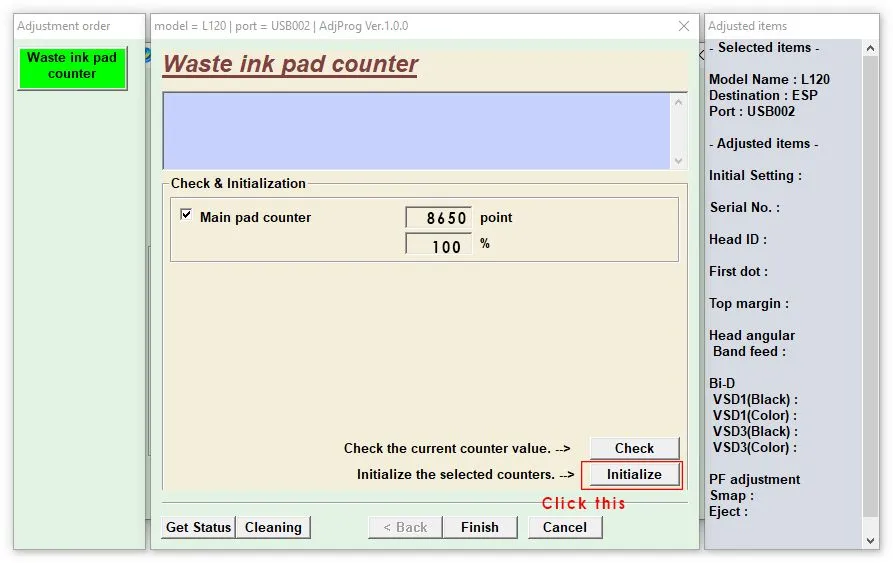The image size is (893, 563).
Task: Open the Cleaning function
Action: pos(273,527)
